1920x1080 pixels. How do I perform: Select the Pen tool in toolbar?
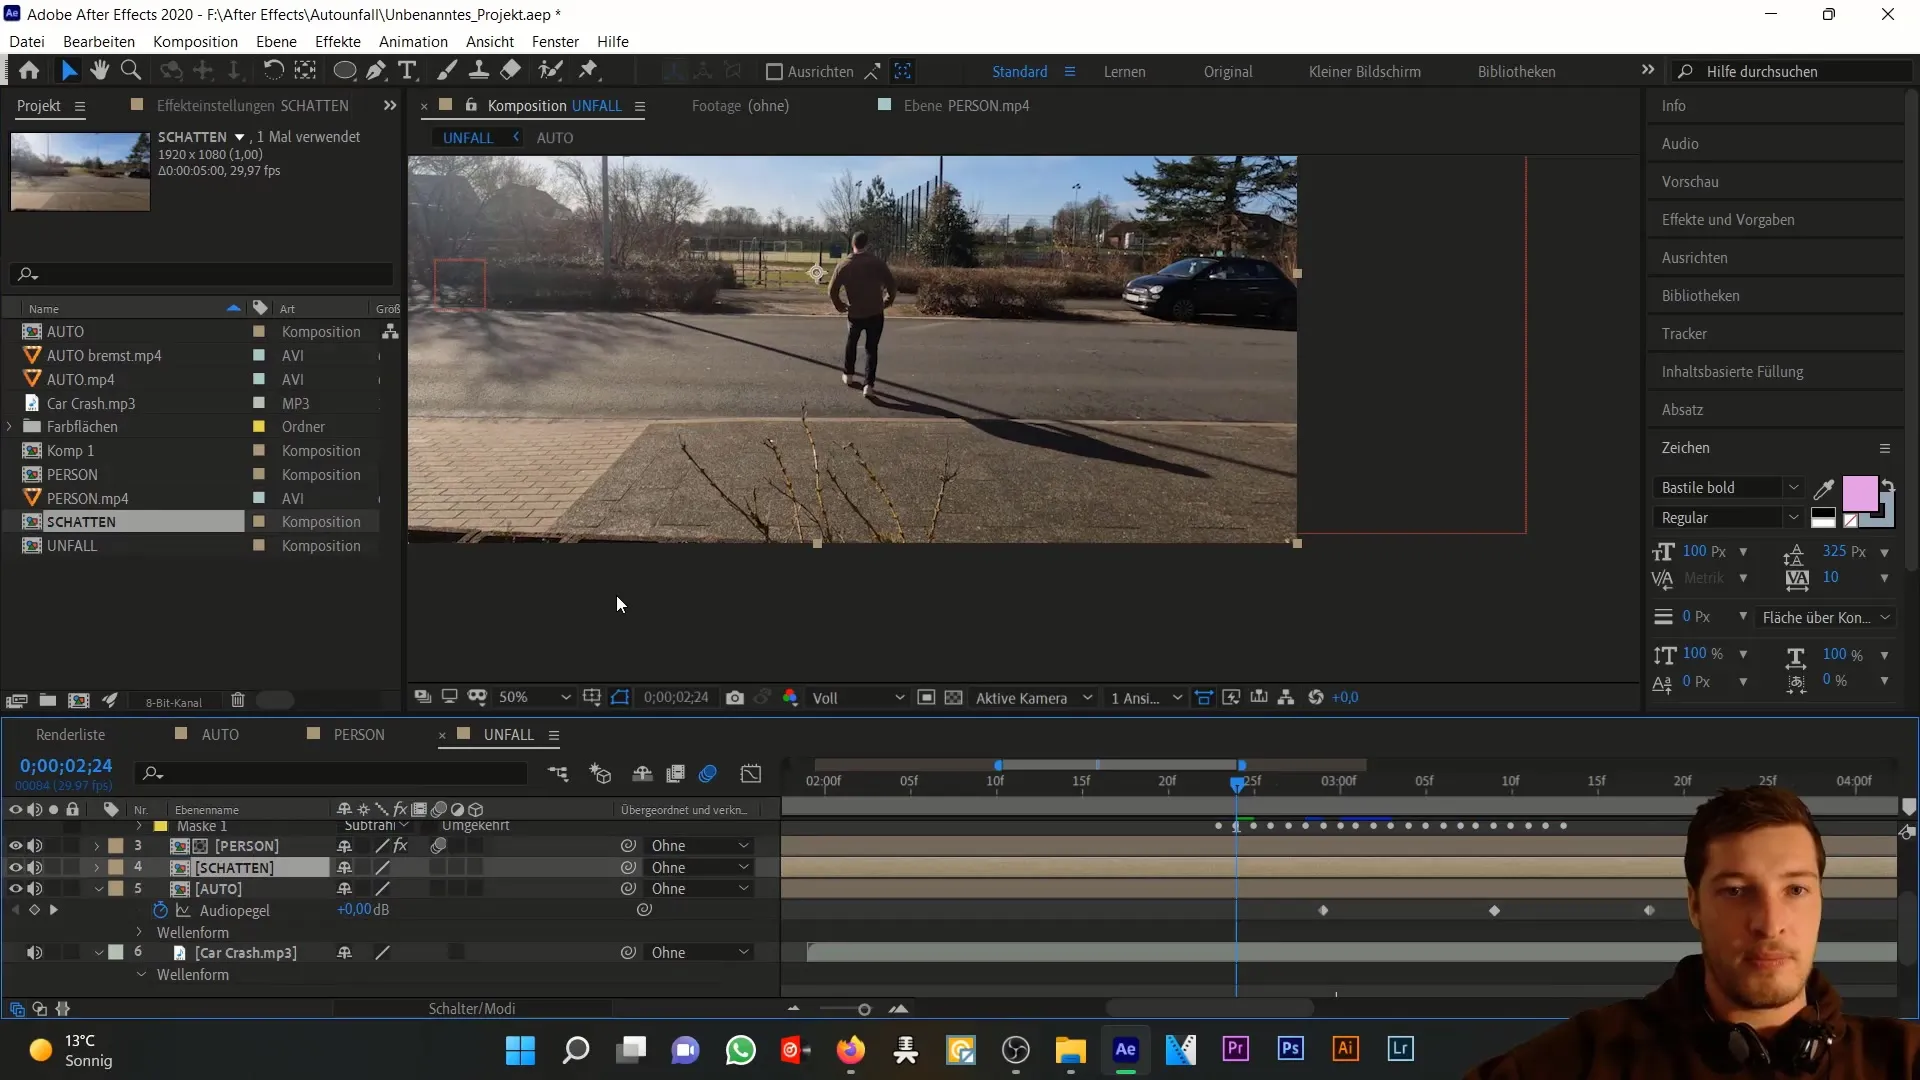pos(376,71)
